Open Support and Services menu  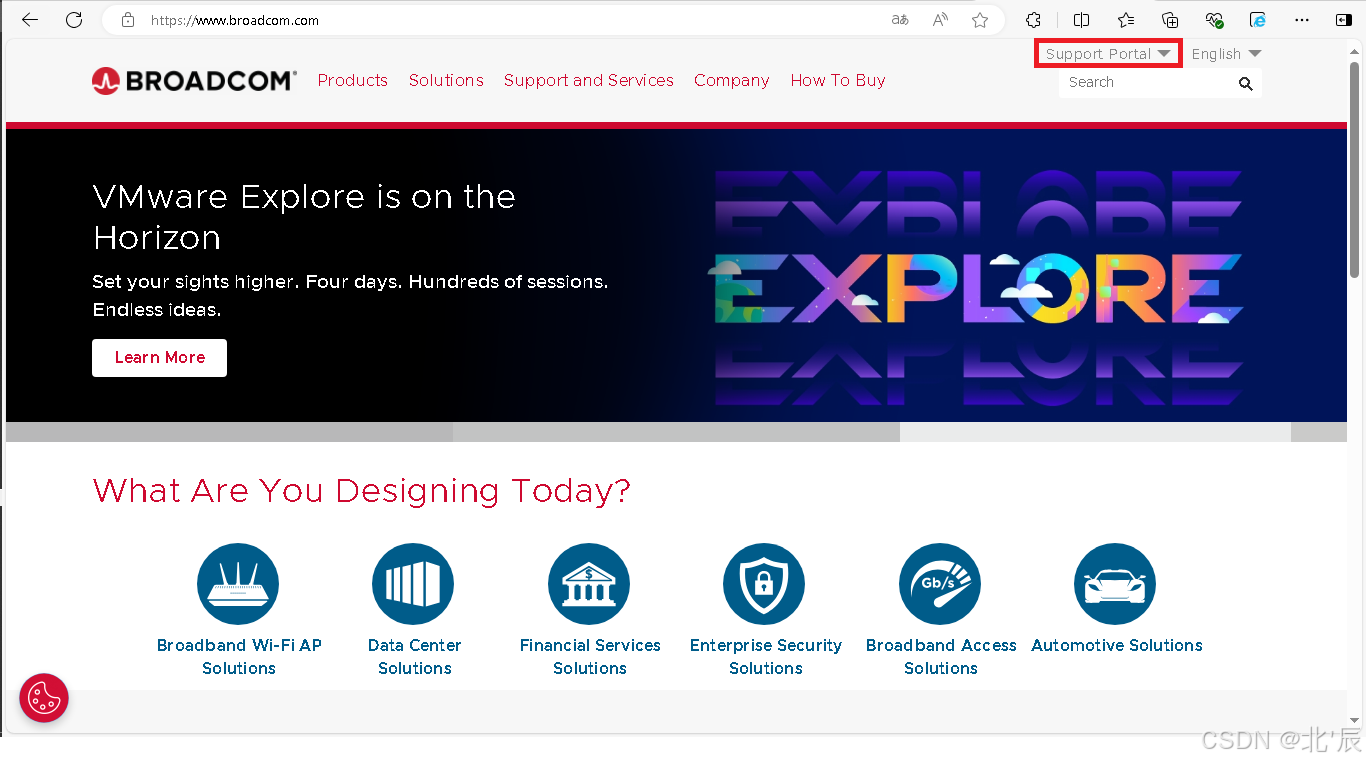589,80
